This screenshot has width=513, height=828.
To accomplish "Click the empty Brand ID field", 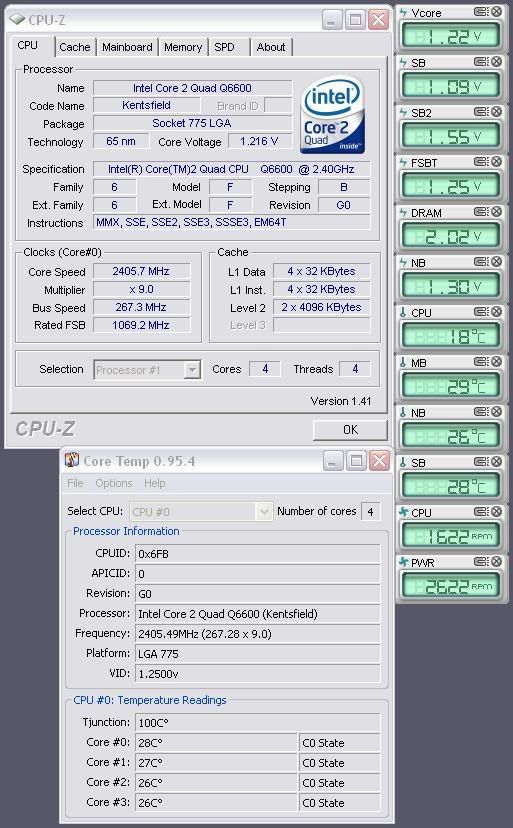I will [278, 105].
